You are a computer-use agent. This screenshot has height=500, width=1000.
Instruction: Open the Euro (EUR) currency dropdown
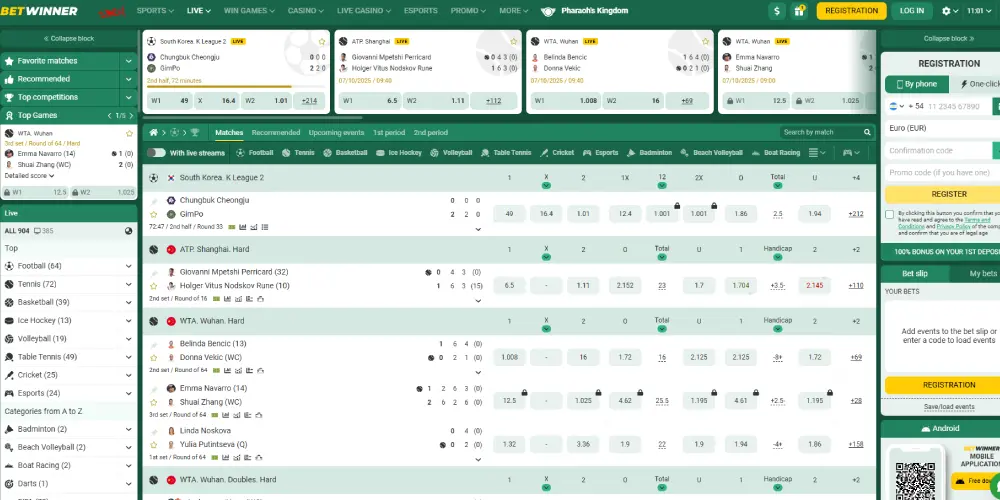click(943, 128)
